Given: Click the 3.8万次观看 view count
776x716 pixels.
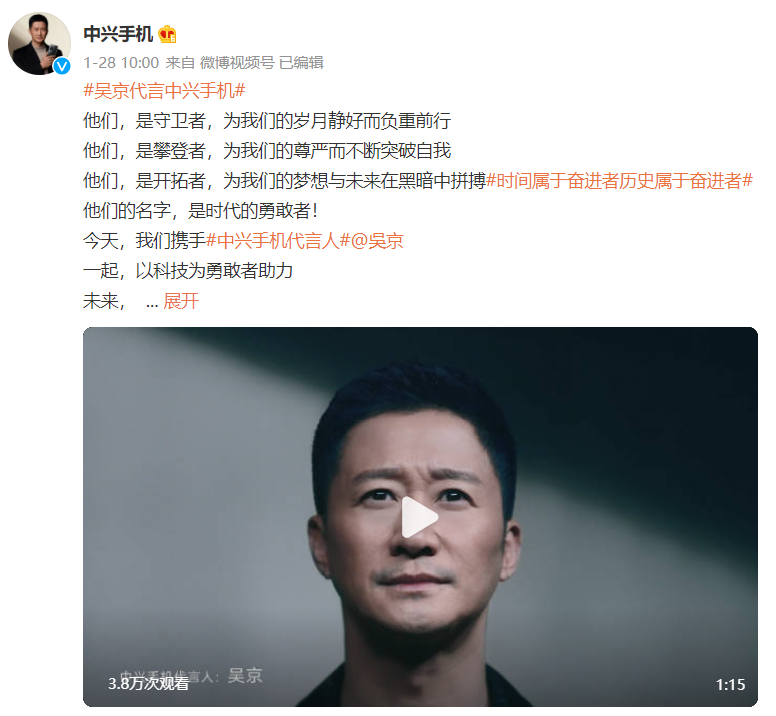Looking at the screenshot, I should coord(148,683).
